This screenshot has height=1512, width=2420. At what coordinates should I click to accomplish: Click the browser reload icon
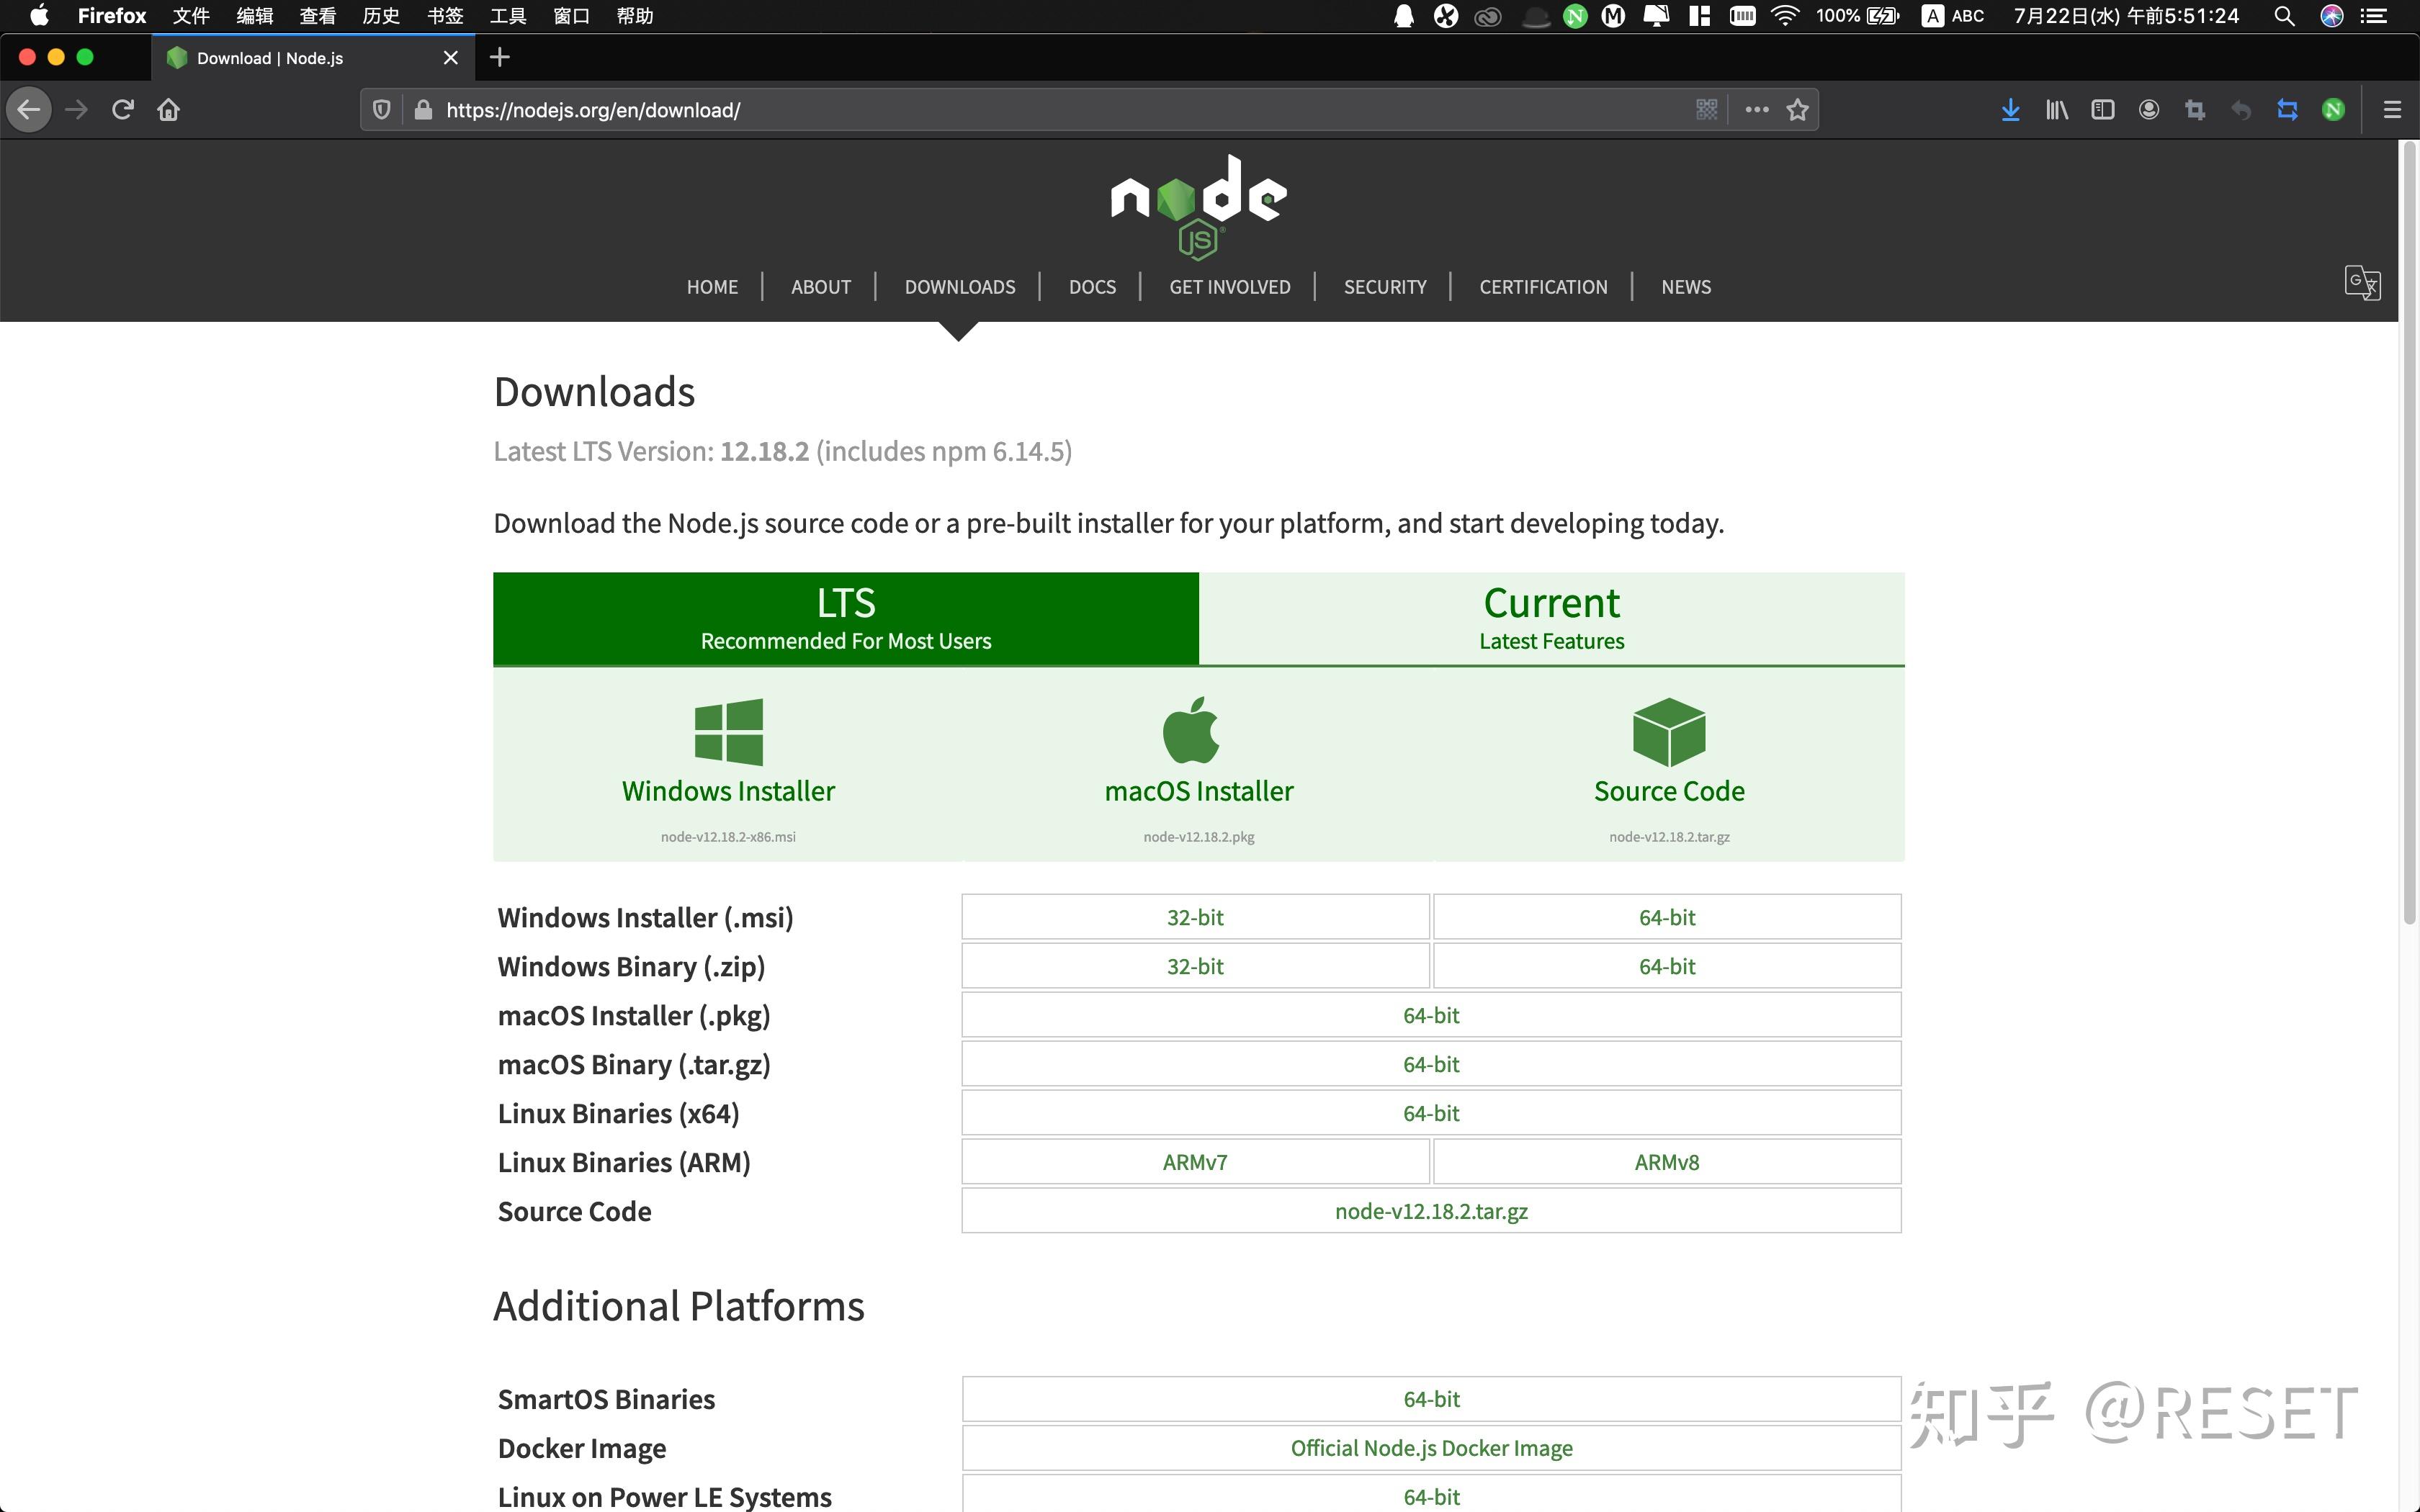pos(123,110)
